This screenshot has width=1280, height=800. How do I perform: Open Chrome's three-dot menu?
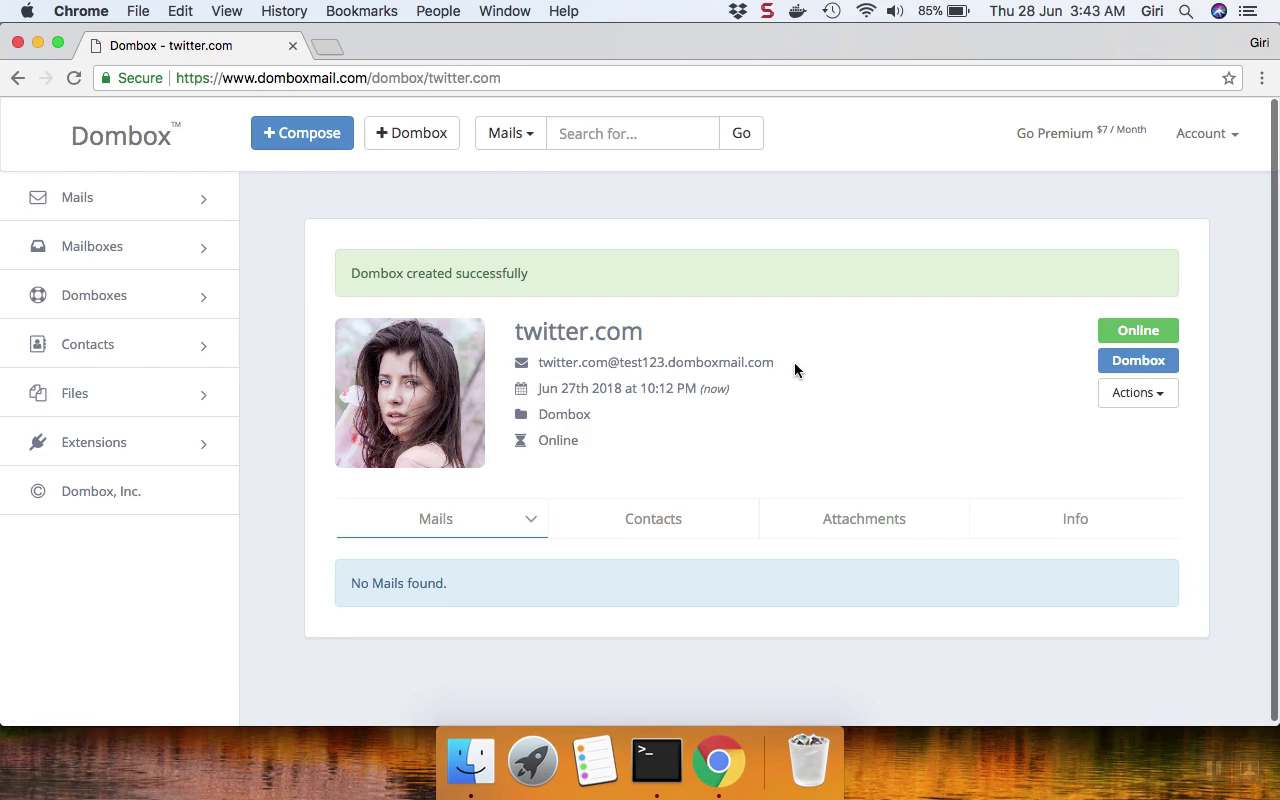click(1262, 78)
